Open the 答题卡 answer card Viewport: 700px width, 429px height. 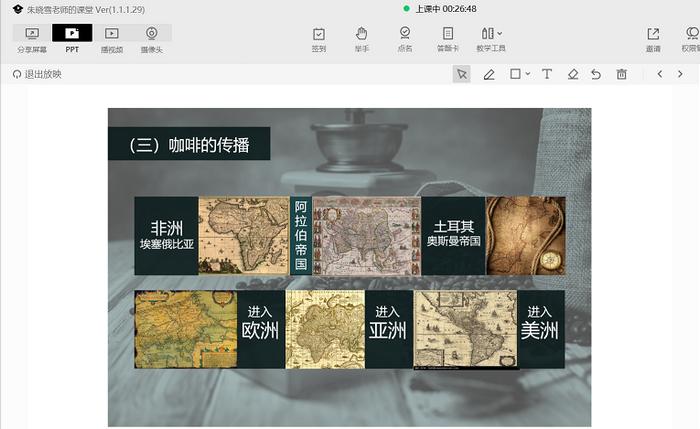(448, 39)
